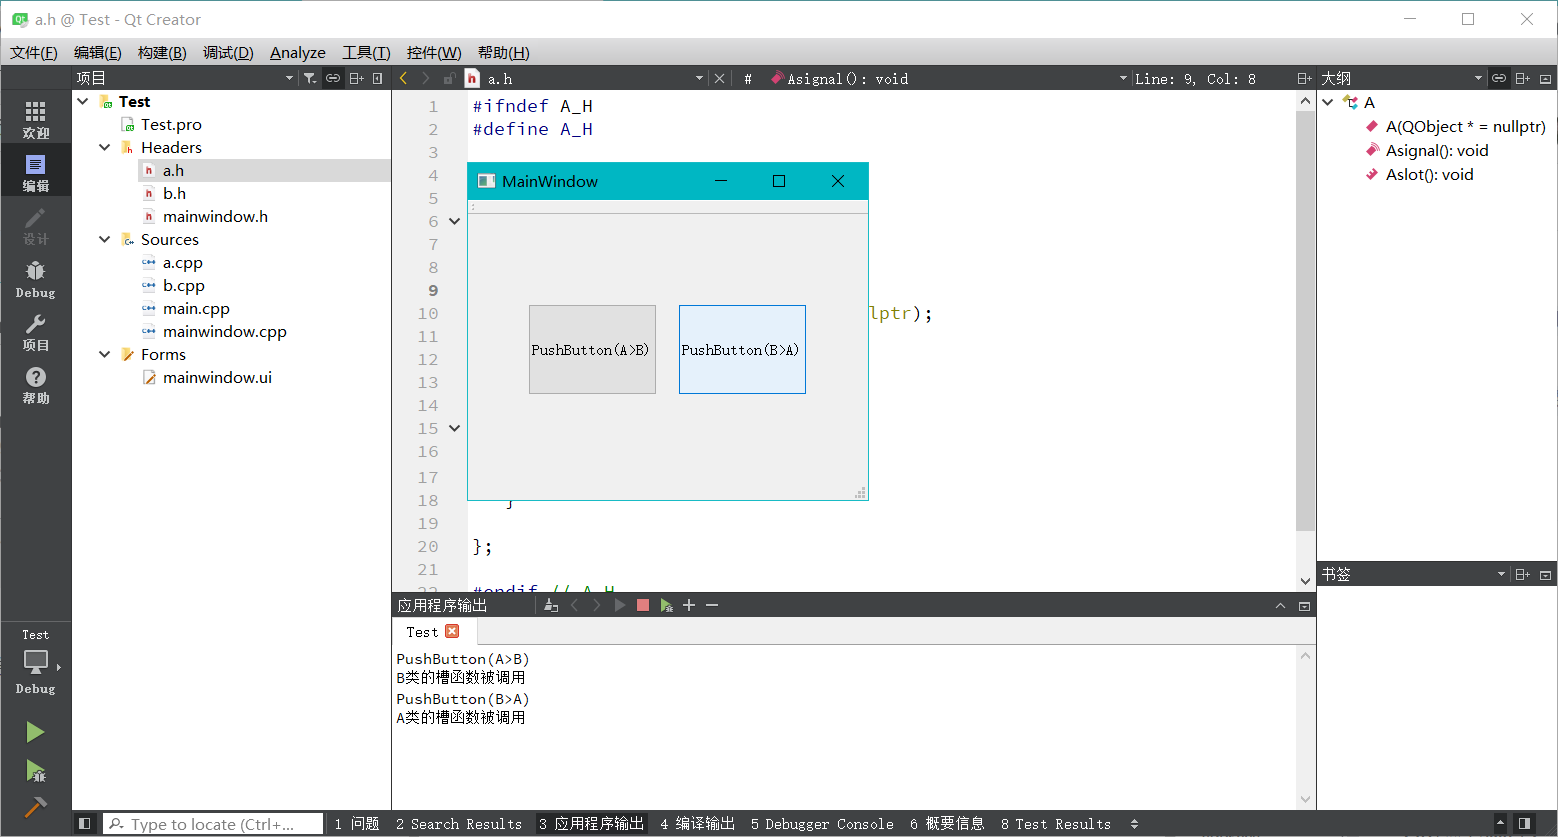Open the 文件(F) menu
1558x837 pixels.
[x=34, y=52]
